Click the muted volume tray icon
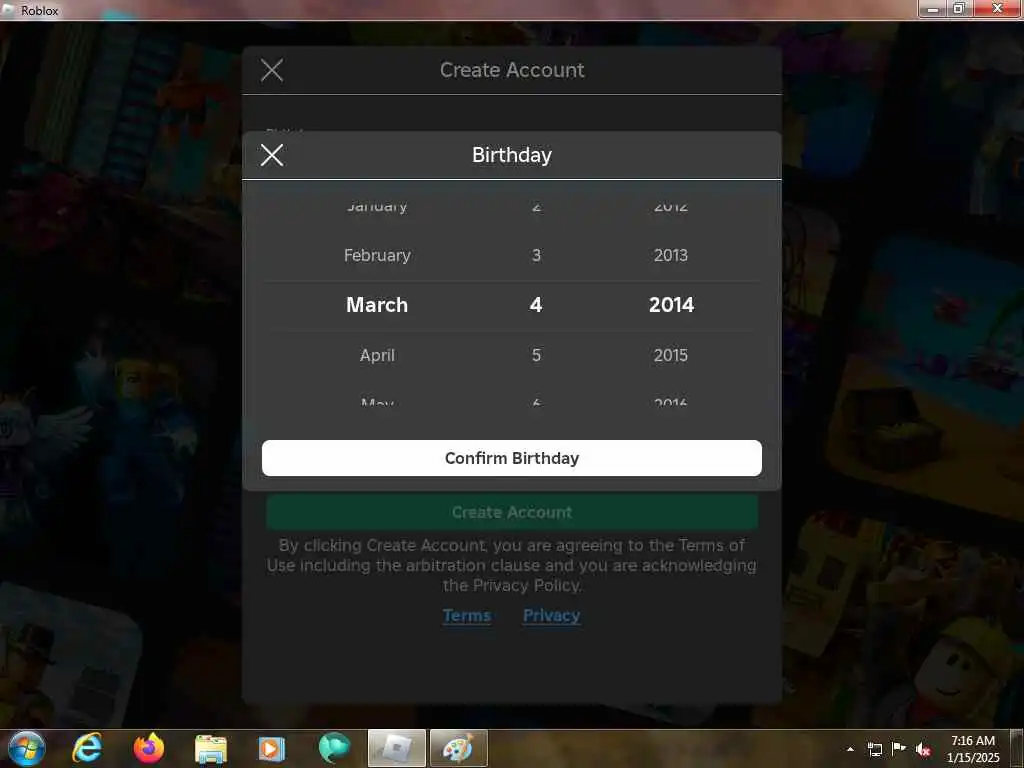The height and width of the screenshot is (768, 1024). click(x=923, y=749)
